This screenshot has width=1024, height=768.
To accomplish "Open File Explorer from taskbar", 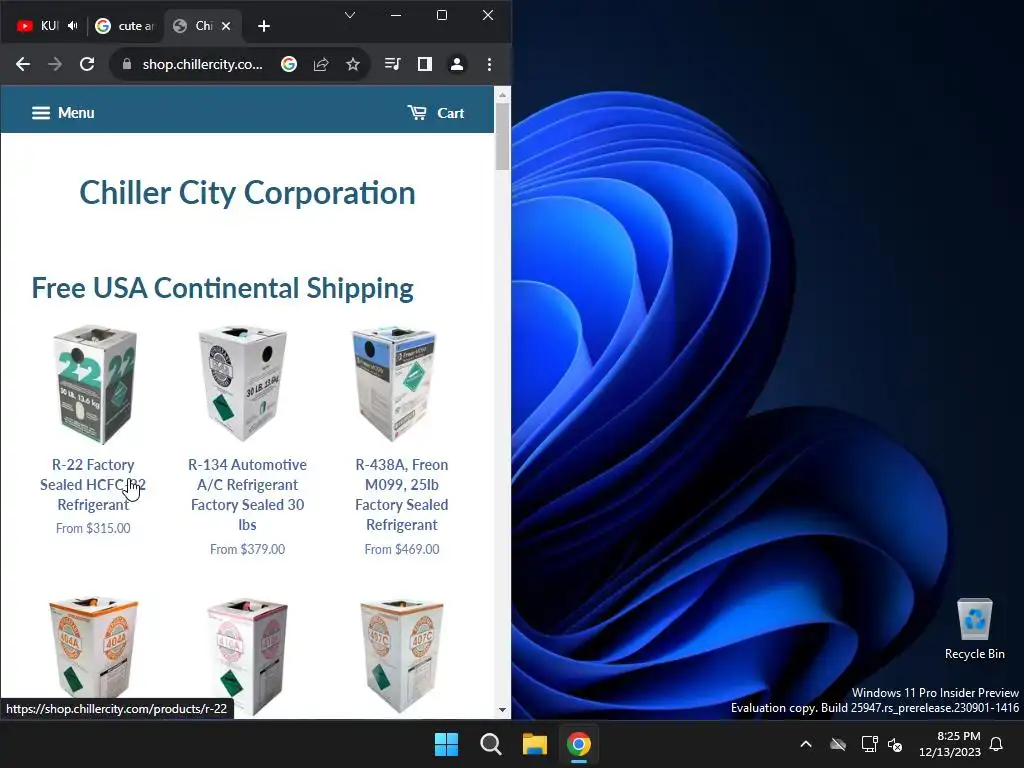I will [x=534, y=744].
